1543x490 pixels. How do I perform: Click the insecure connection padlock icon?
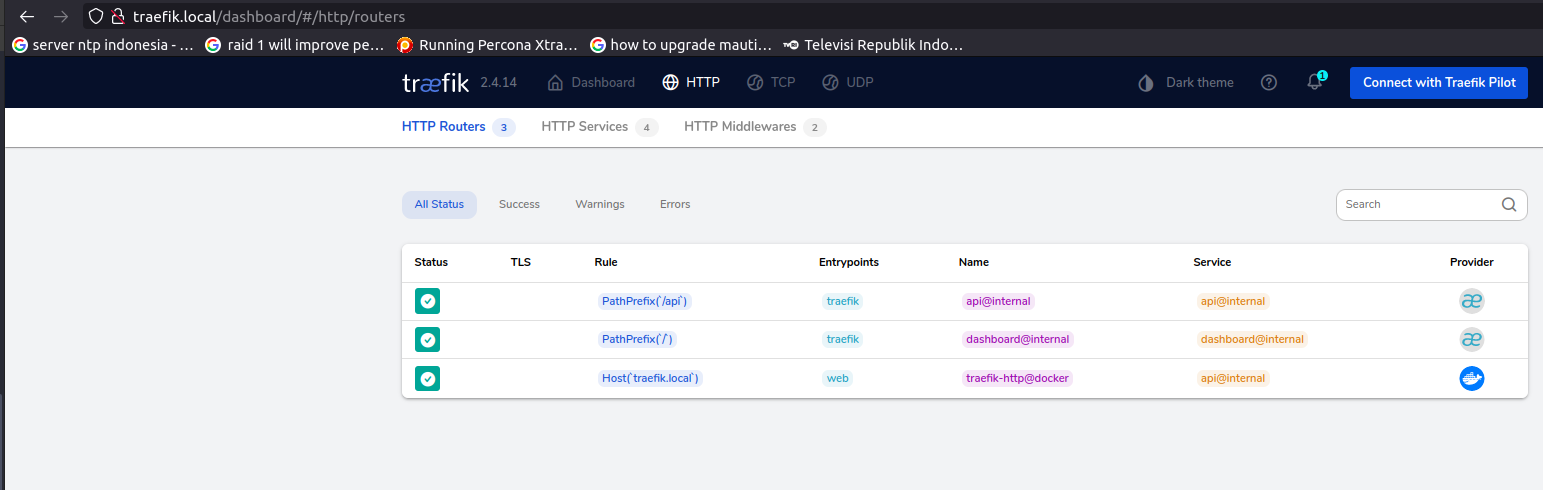point(117,16)
